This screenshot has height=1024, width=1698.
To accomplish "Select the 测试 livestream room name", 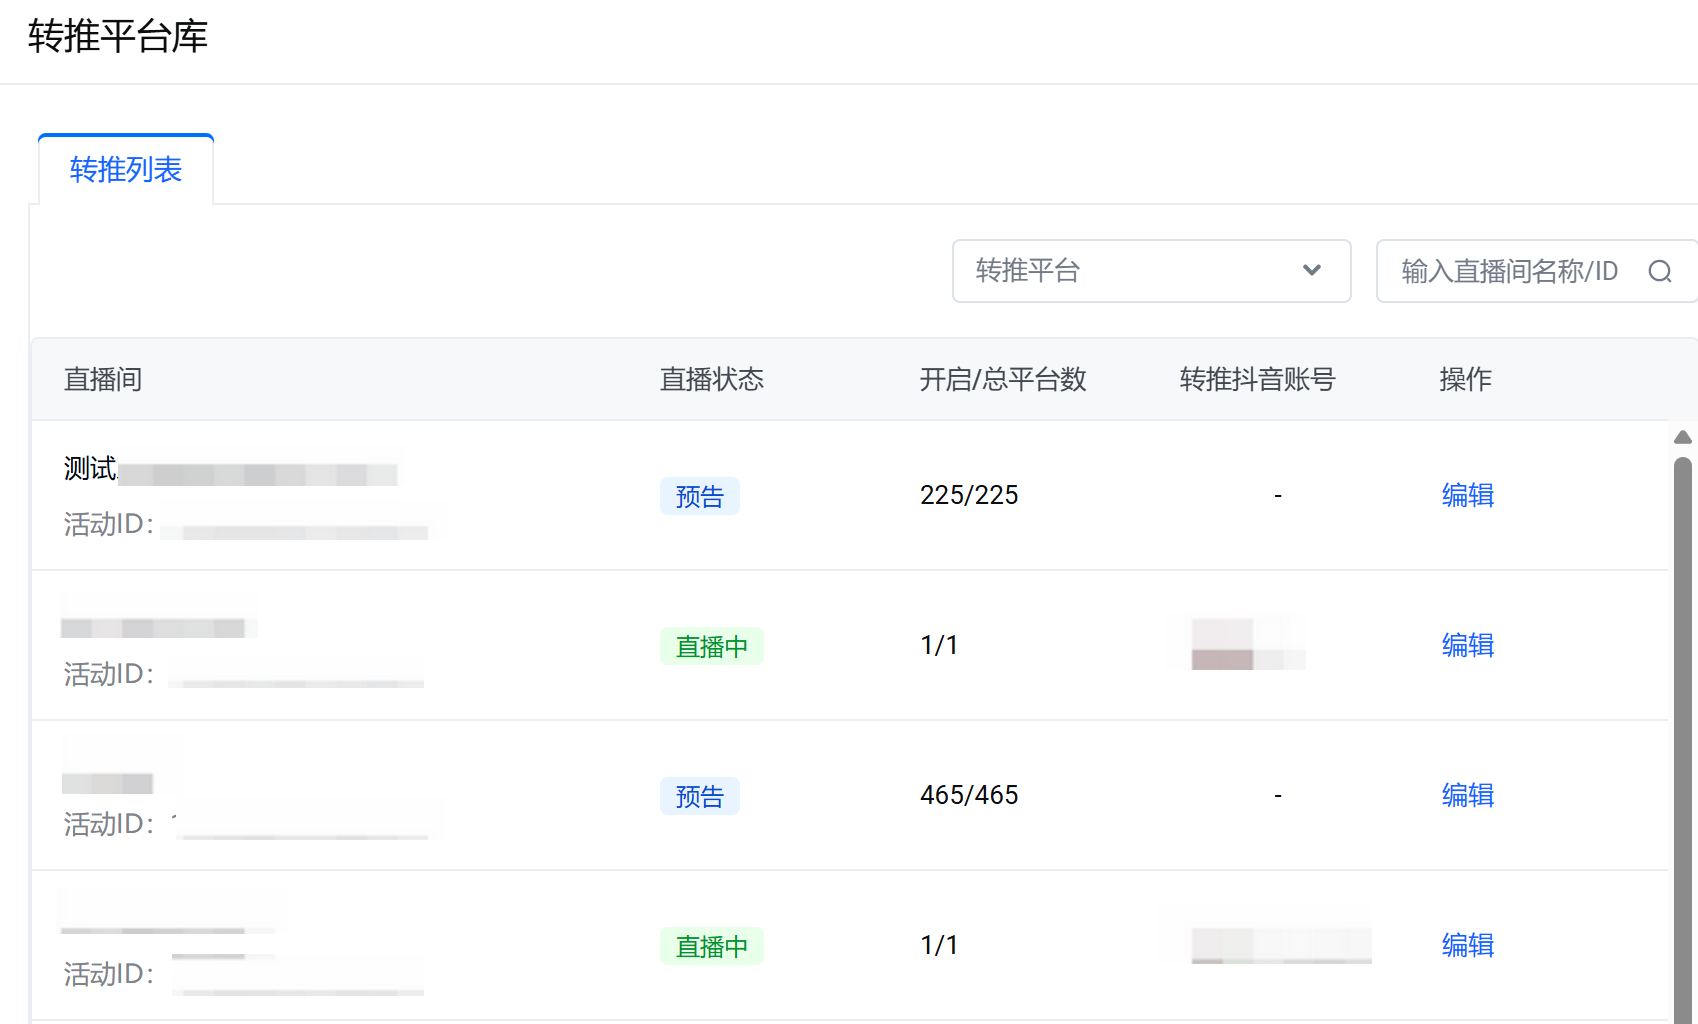I will [x=90, y=468].
